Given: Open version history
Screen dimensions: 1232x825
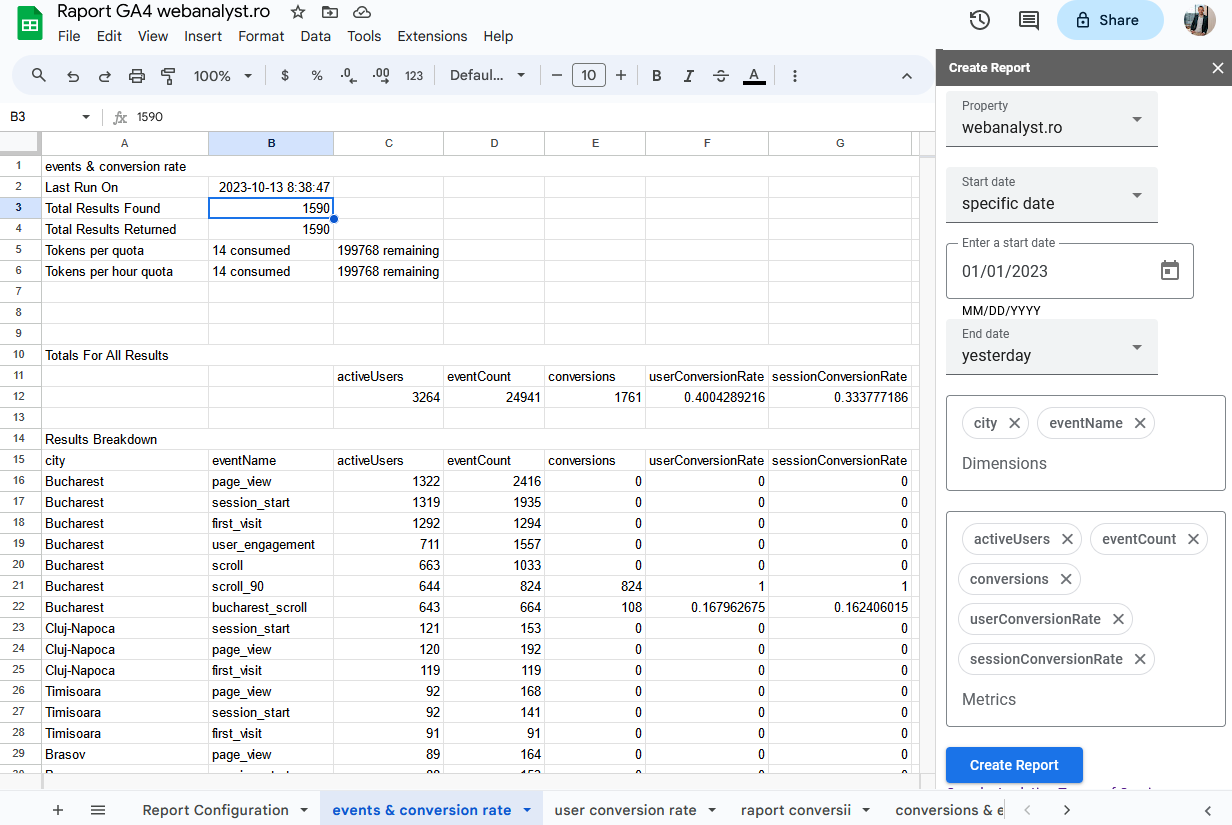Looking at the screenshot, I should click(979, 19).
